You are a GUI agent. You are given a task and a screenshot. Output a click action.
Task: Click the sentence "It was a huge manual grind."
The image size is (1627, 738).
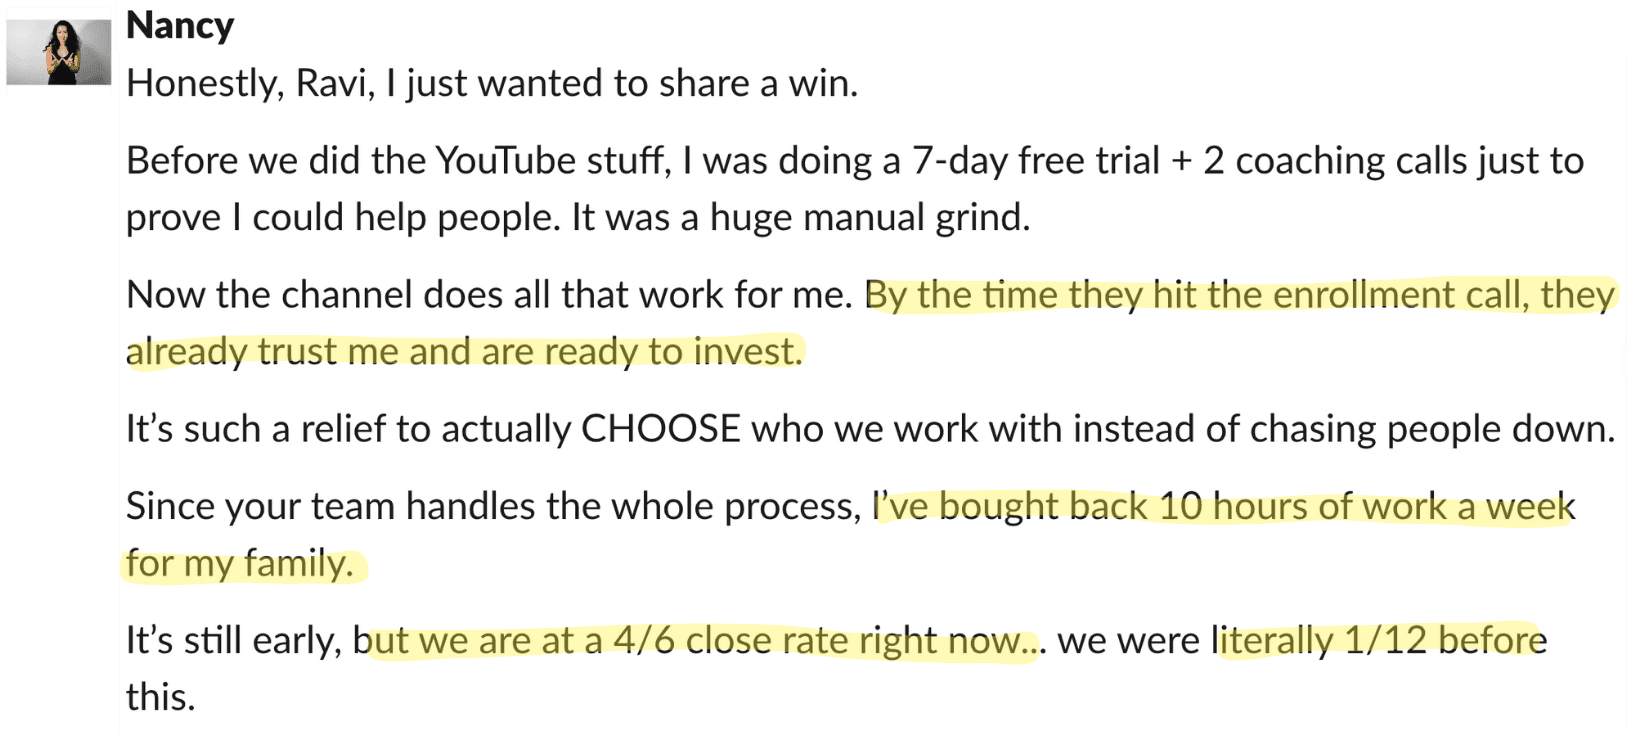pyautogui.click(x=800, y=218)
